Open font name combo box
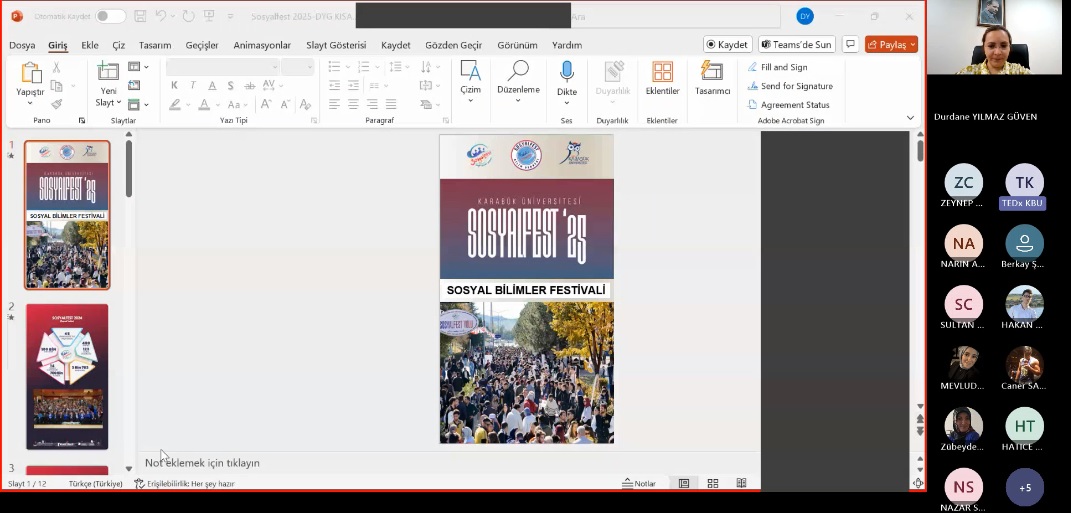 point(223,66)
